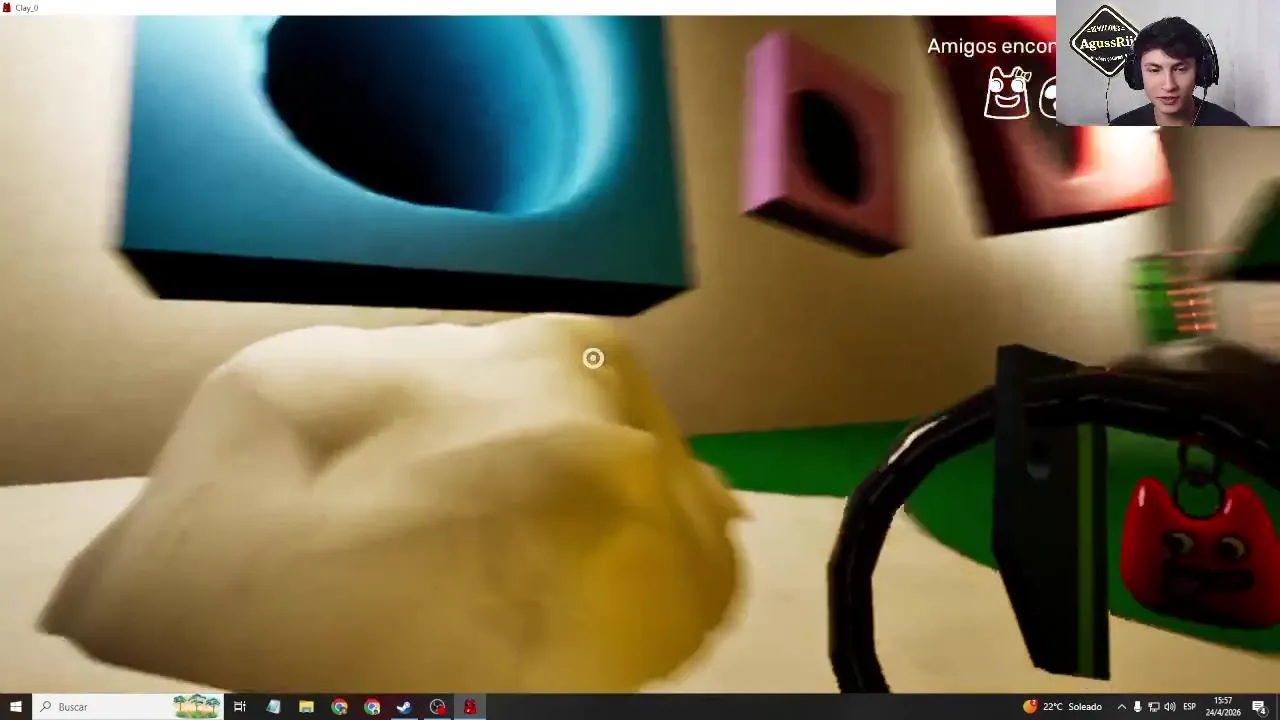Click the microphone tray icon
Image resolution: width=1280 pixels, height=720 pixels.
1137,707
